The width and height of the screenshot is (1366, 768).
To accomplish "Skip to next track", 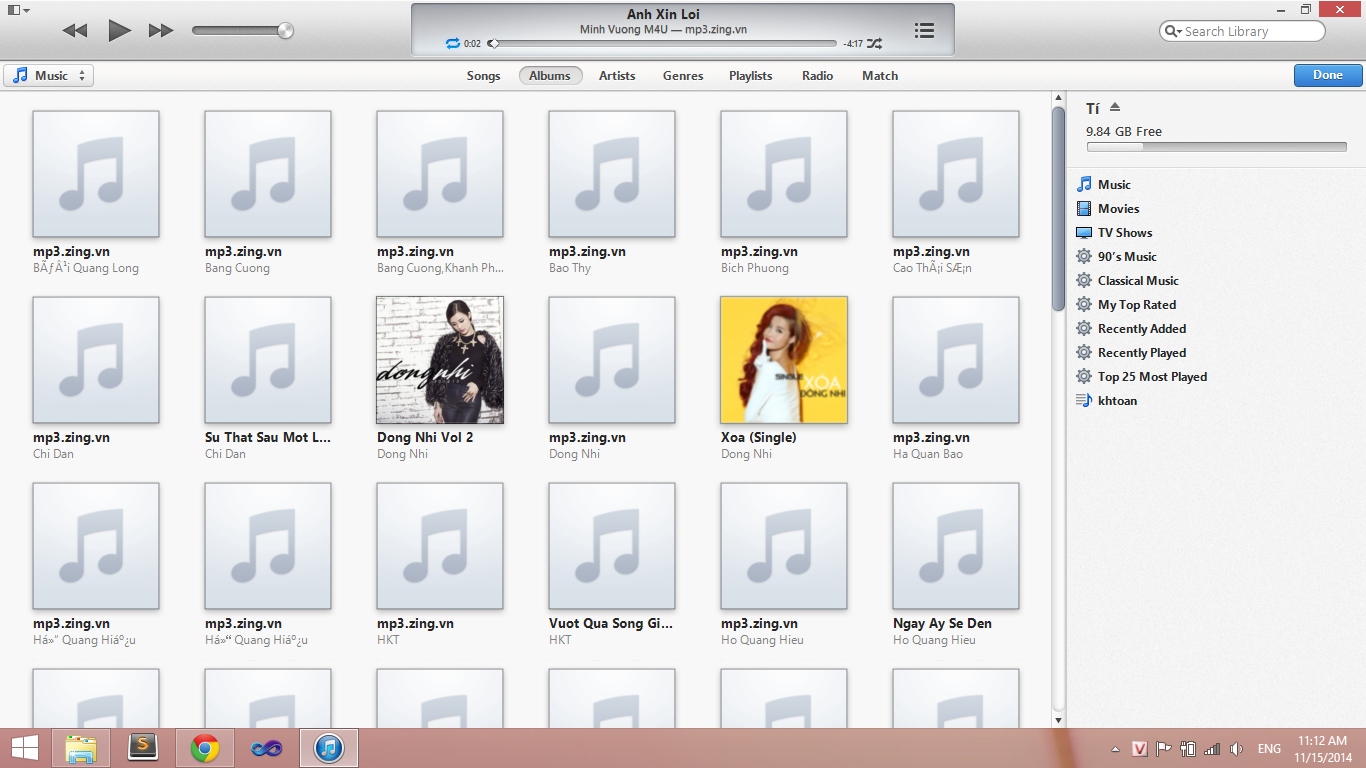I will (161, 30).
